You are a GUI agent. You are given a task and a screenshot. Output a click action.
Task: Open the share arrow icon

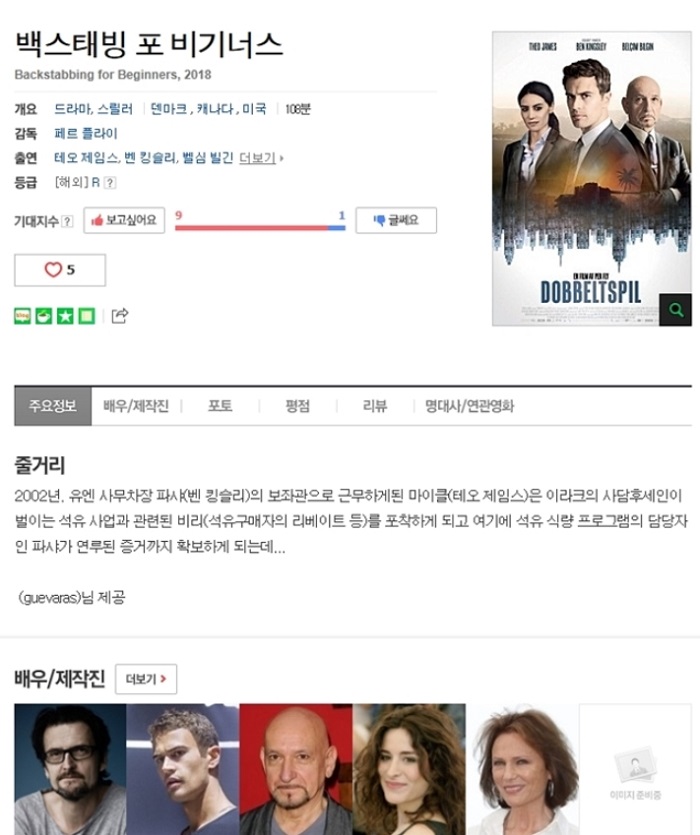tap(120, 315)
